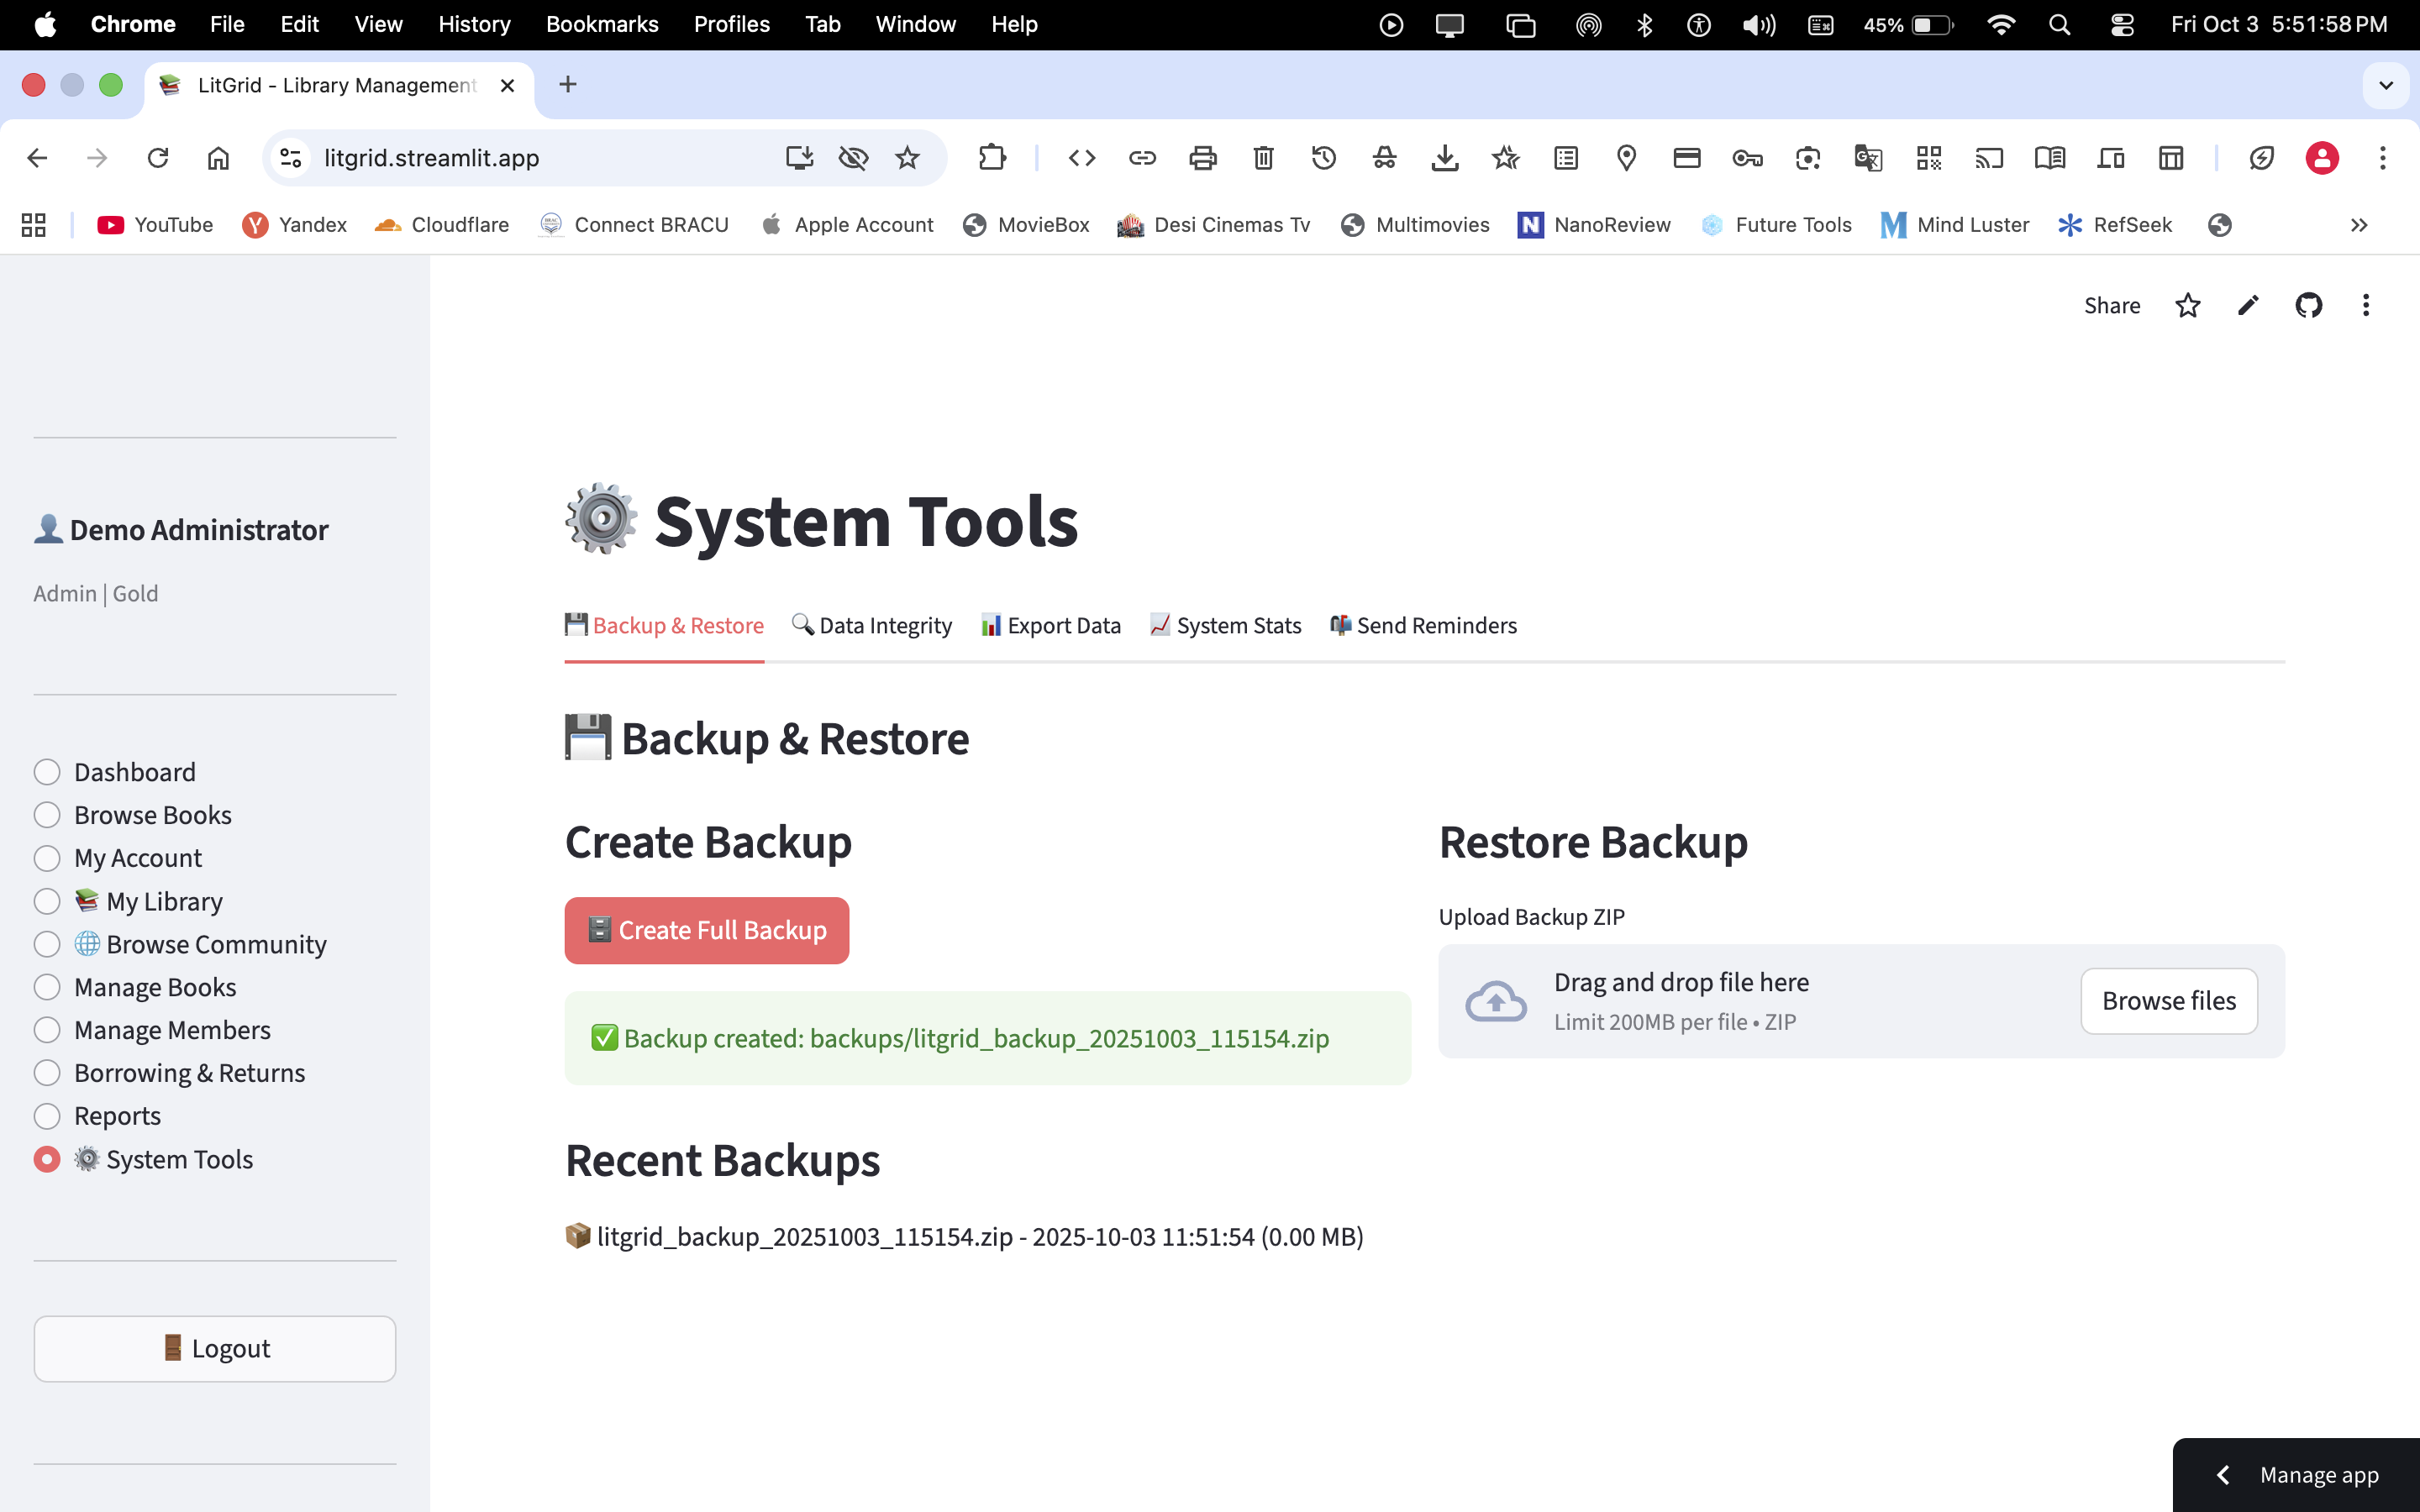Open the Streamlit three-dot menu
The image size is (2420, 1512).
(2365, 305)
